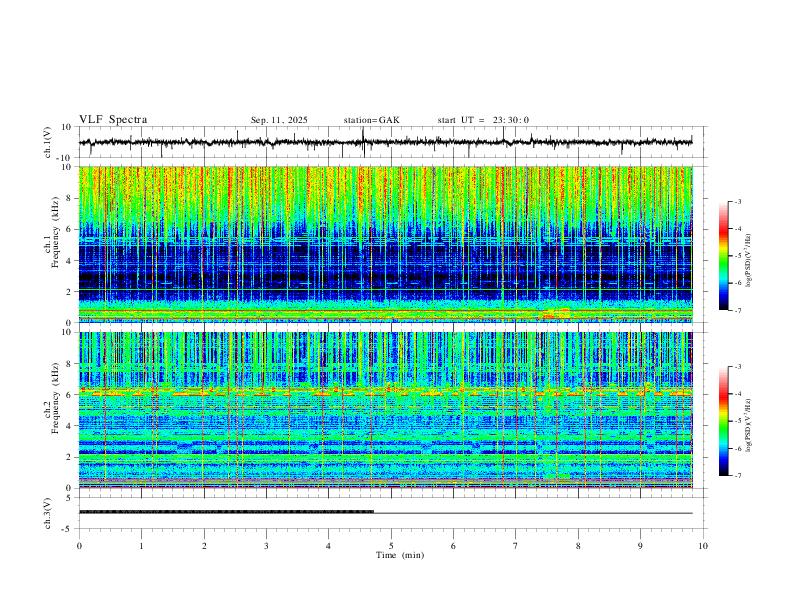Click the '-3' label on upper colorbar
792x612 pixels.
point(737,201)
